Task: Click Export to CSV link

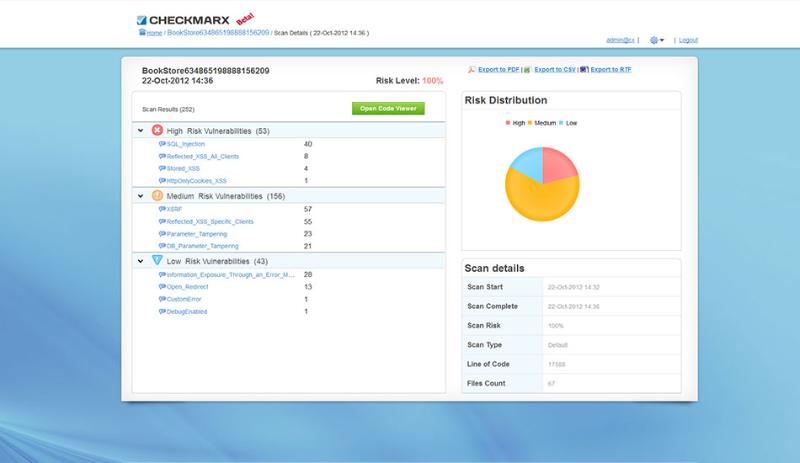Action: coord(555,69)
